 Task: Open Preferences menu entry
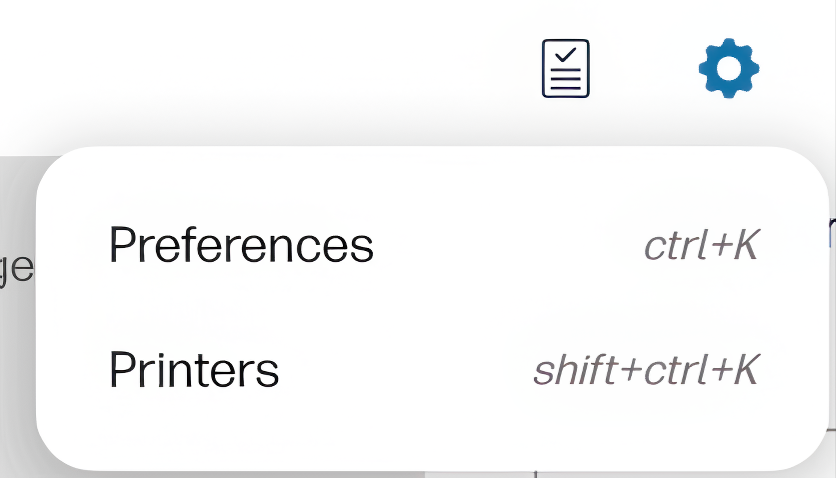tap(241, 246)
